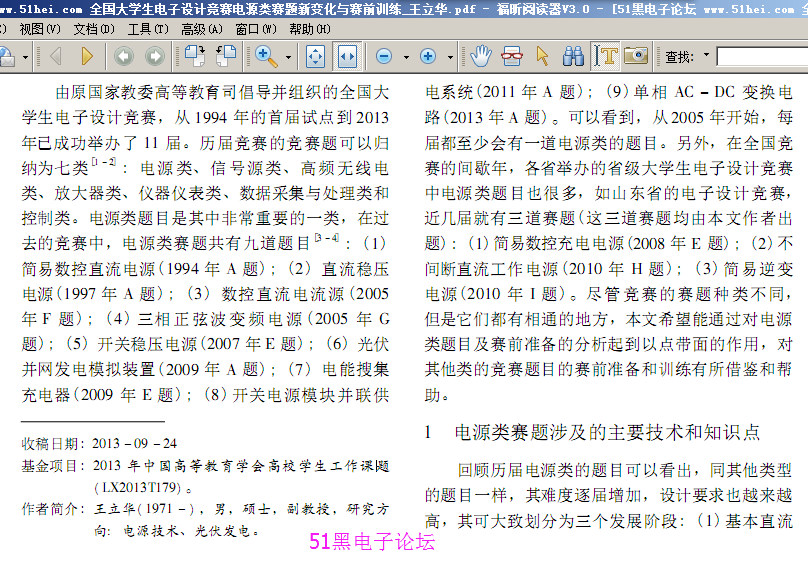Select the arrow pointer tool

pos(543,56)
